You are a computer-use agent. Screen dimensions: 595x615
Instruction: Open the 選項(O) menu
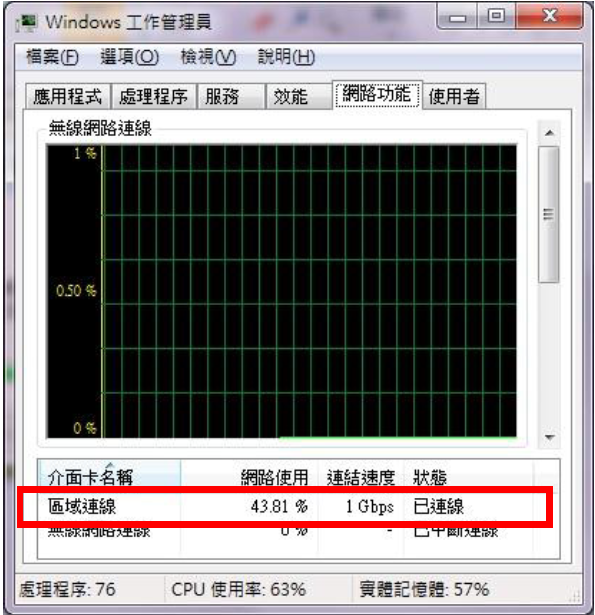130,57
